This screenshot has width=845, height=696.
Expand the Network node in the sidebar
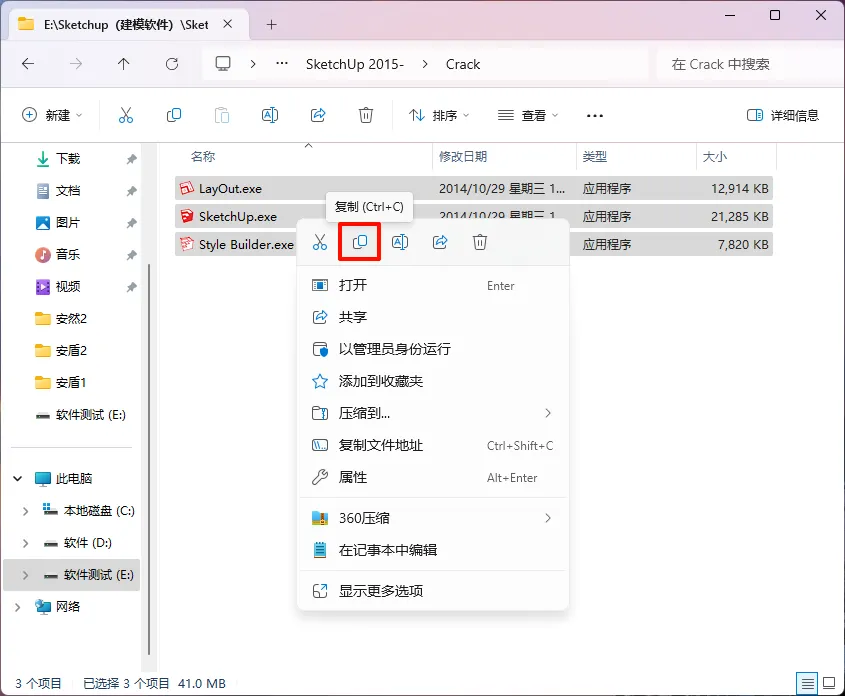[18, 607]
